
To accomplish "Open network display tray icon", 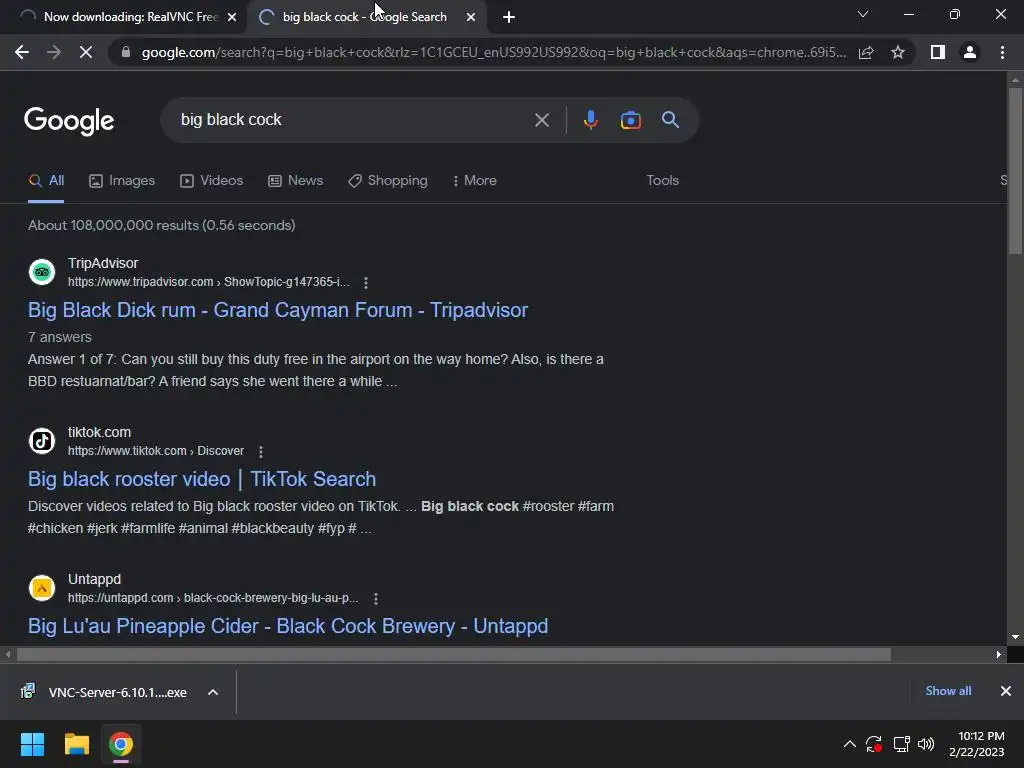I will tap(901, 744).
